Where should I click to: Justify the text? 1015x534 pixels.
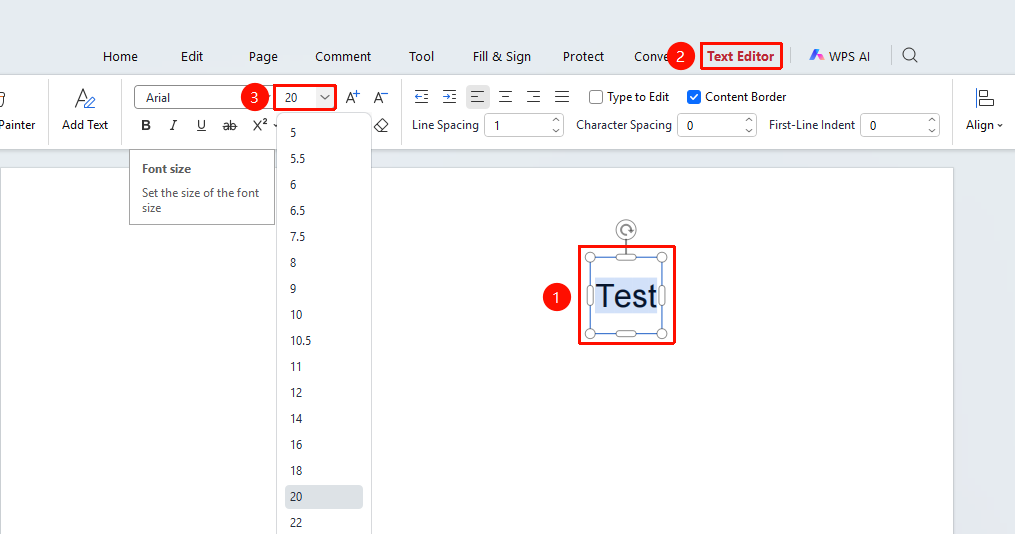[562, 97]
